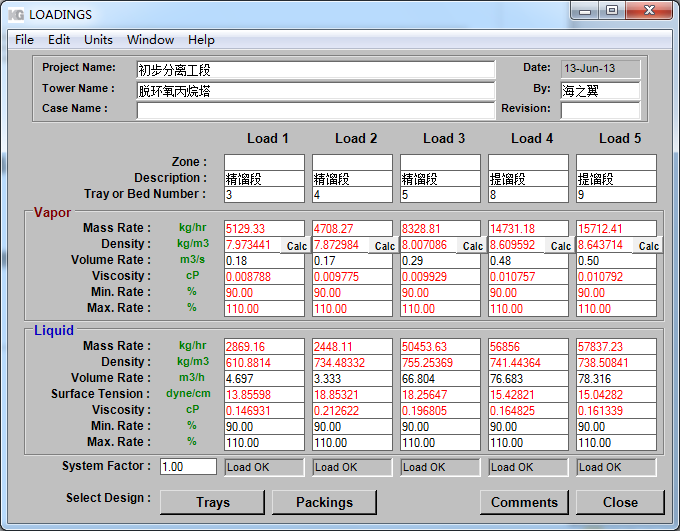Click the Project Name input field

coord(316,69)
